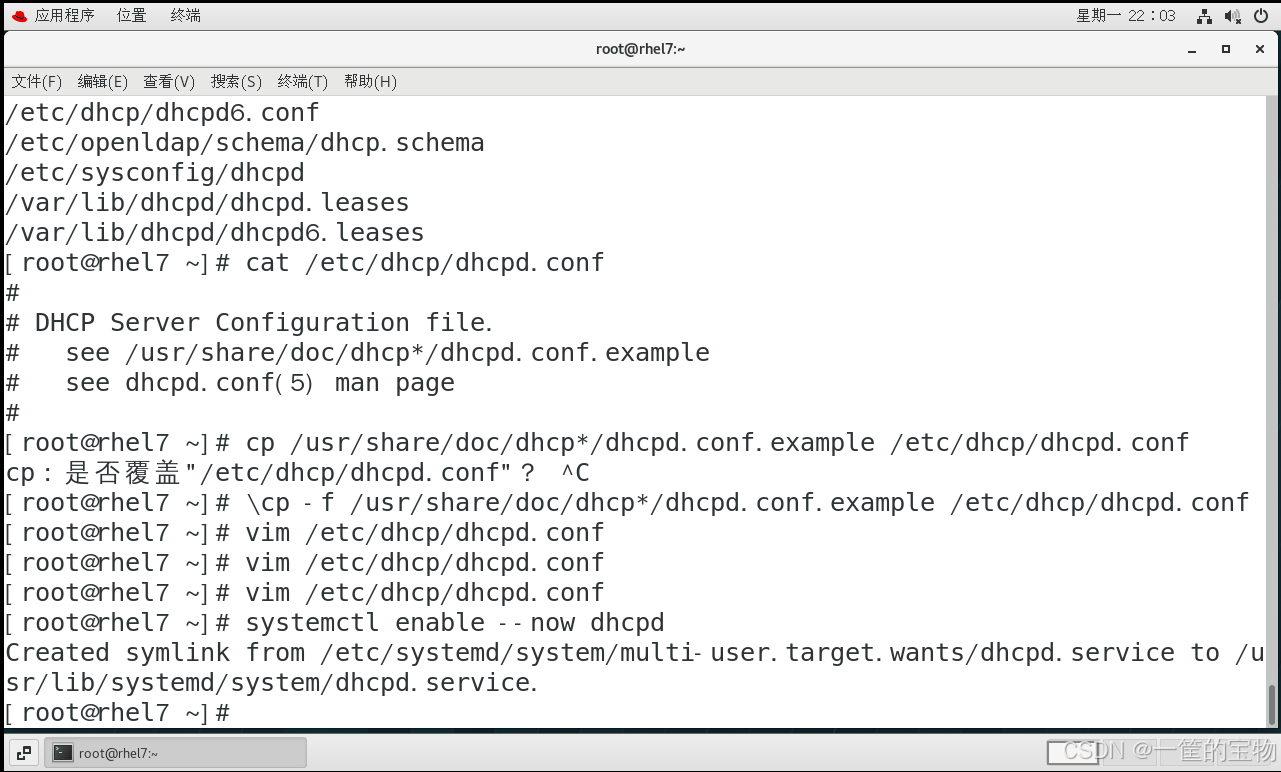Click the terminal icon in taskbar entry

click(63, 753)
